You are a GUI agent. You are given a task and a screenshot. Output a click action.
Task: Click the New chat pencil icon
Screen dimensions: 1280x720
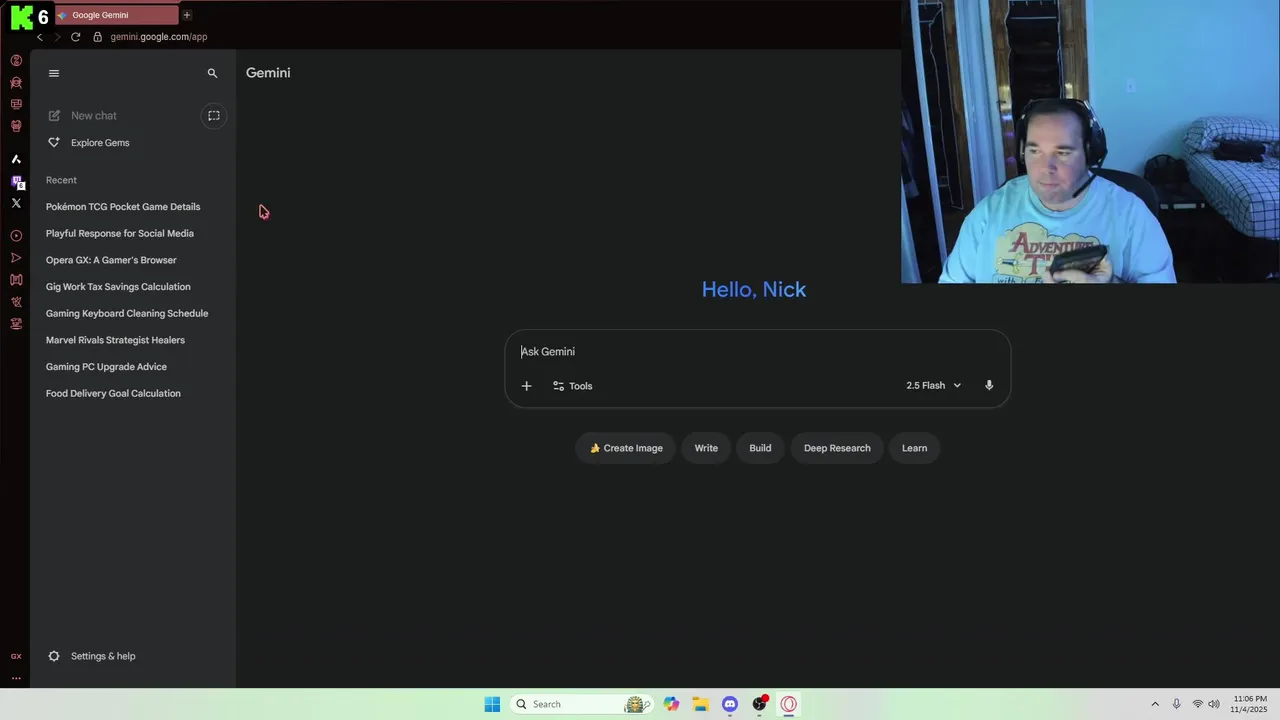coord(54,116)
